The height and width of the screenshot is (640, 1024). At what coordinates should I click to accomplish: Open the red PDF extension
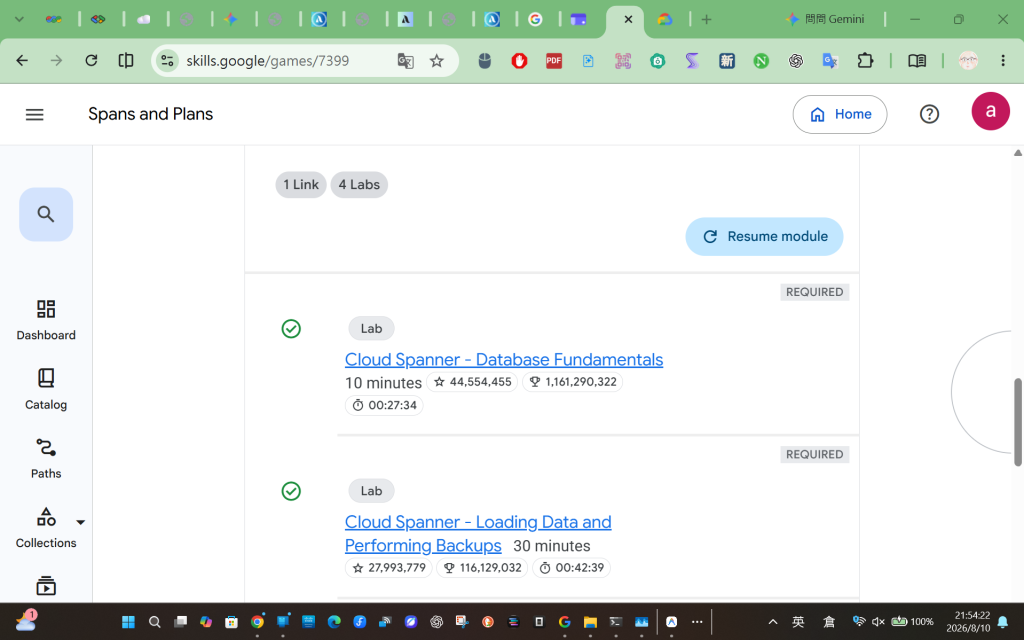click(x=554, y=61)
